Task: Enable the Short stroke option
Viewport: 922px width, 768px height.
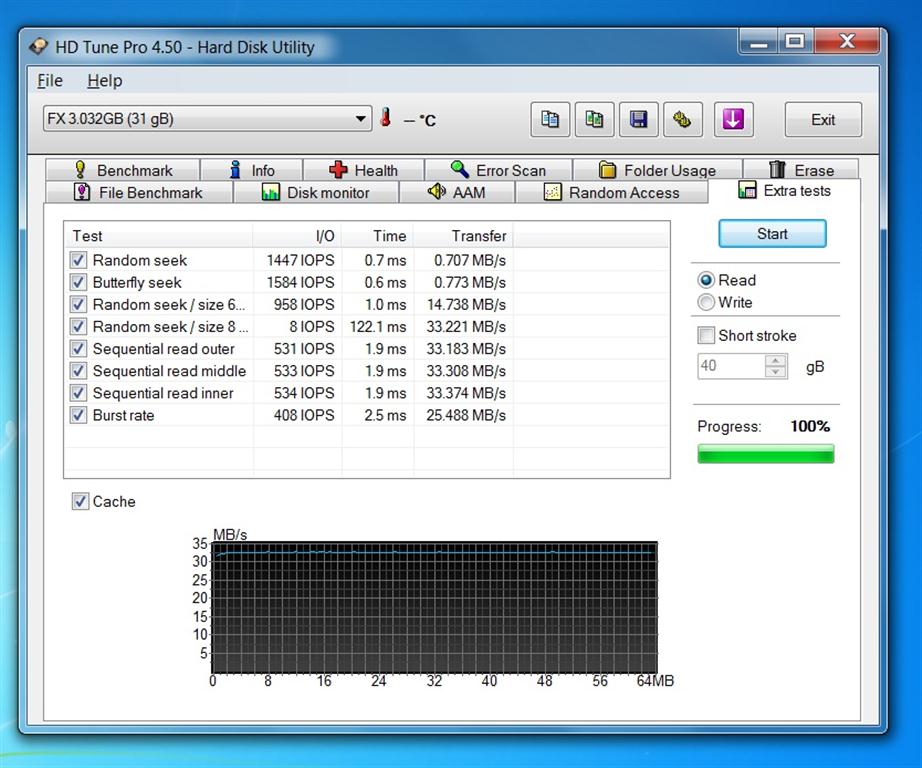Action: point(706,336)
